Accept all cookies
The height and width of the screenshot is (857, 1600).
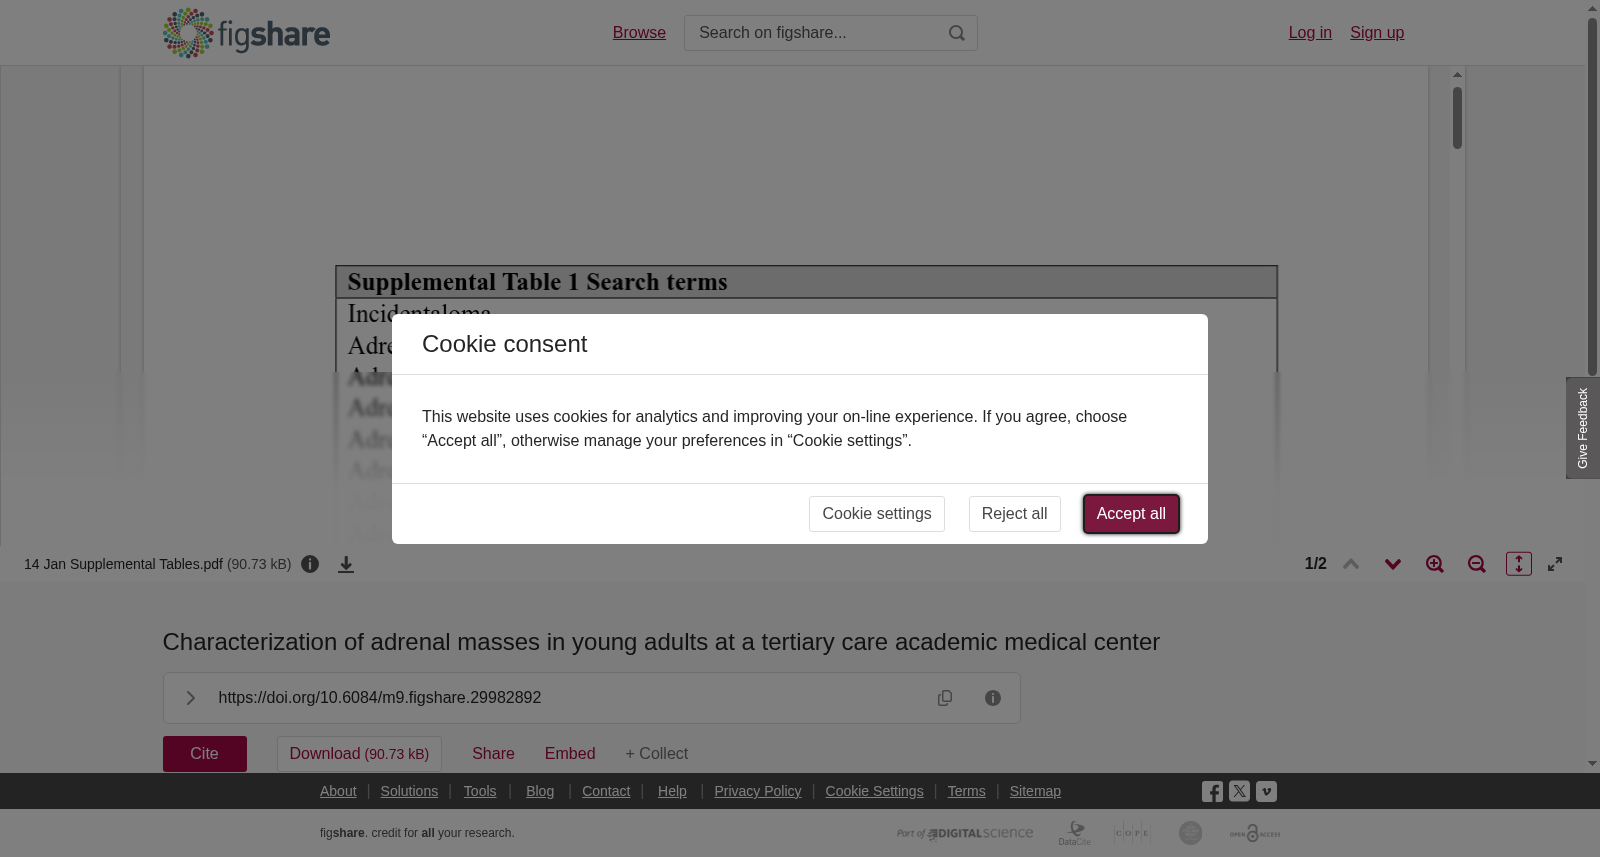point(1131,514)
